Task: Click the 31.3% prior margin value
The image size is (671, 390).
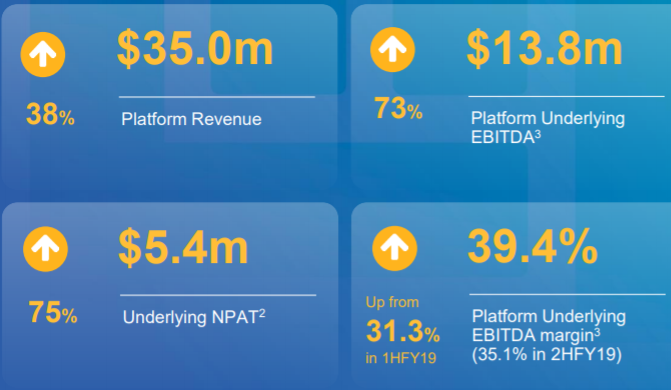Action: point(403,331)
